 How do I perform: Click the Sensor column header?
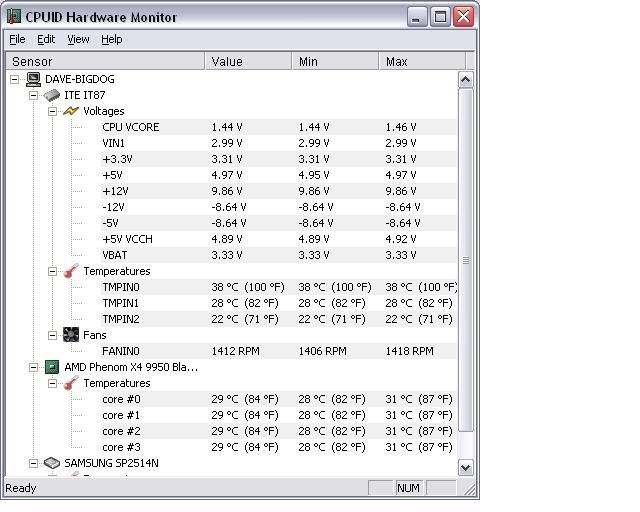105,61
